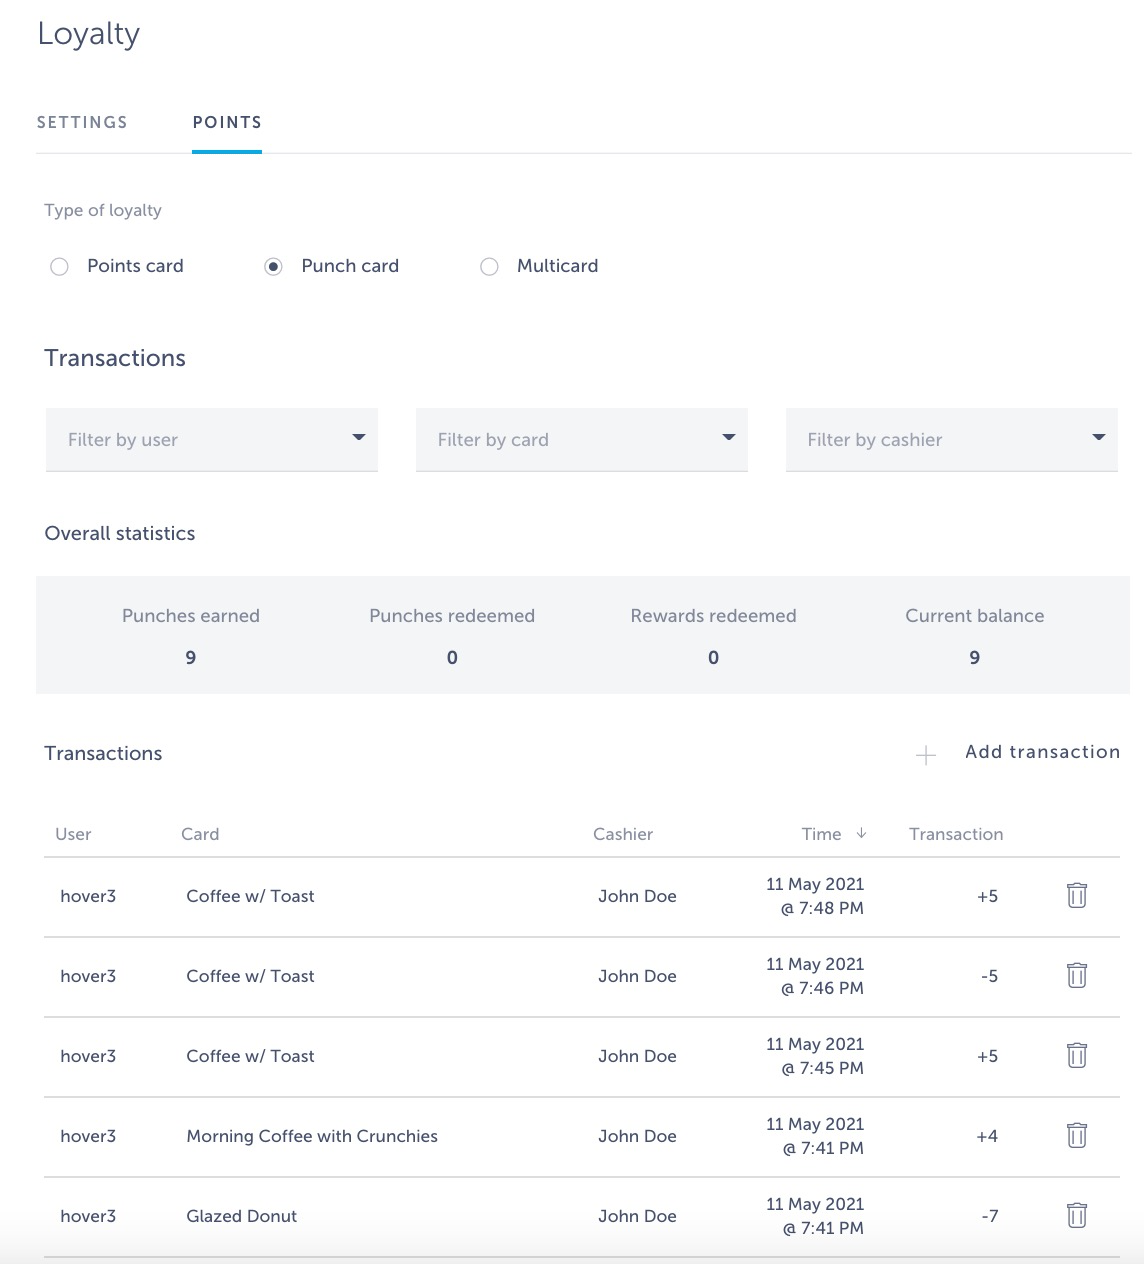Open the Filter by user dropdown
The height and width of the screenshot is (1264, 1144).
212,440
